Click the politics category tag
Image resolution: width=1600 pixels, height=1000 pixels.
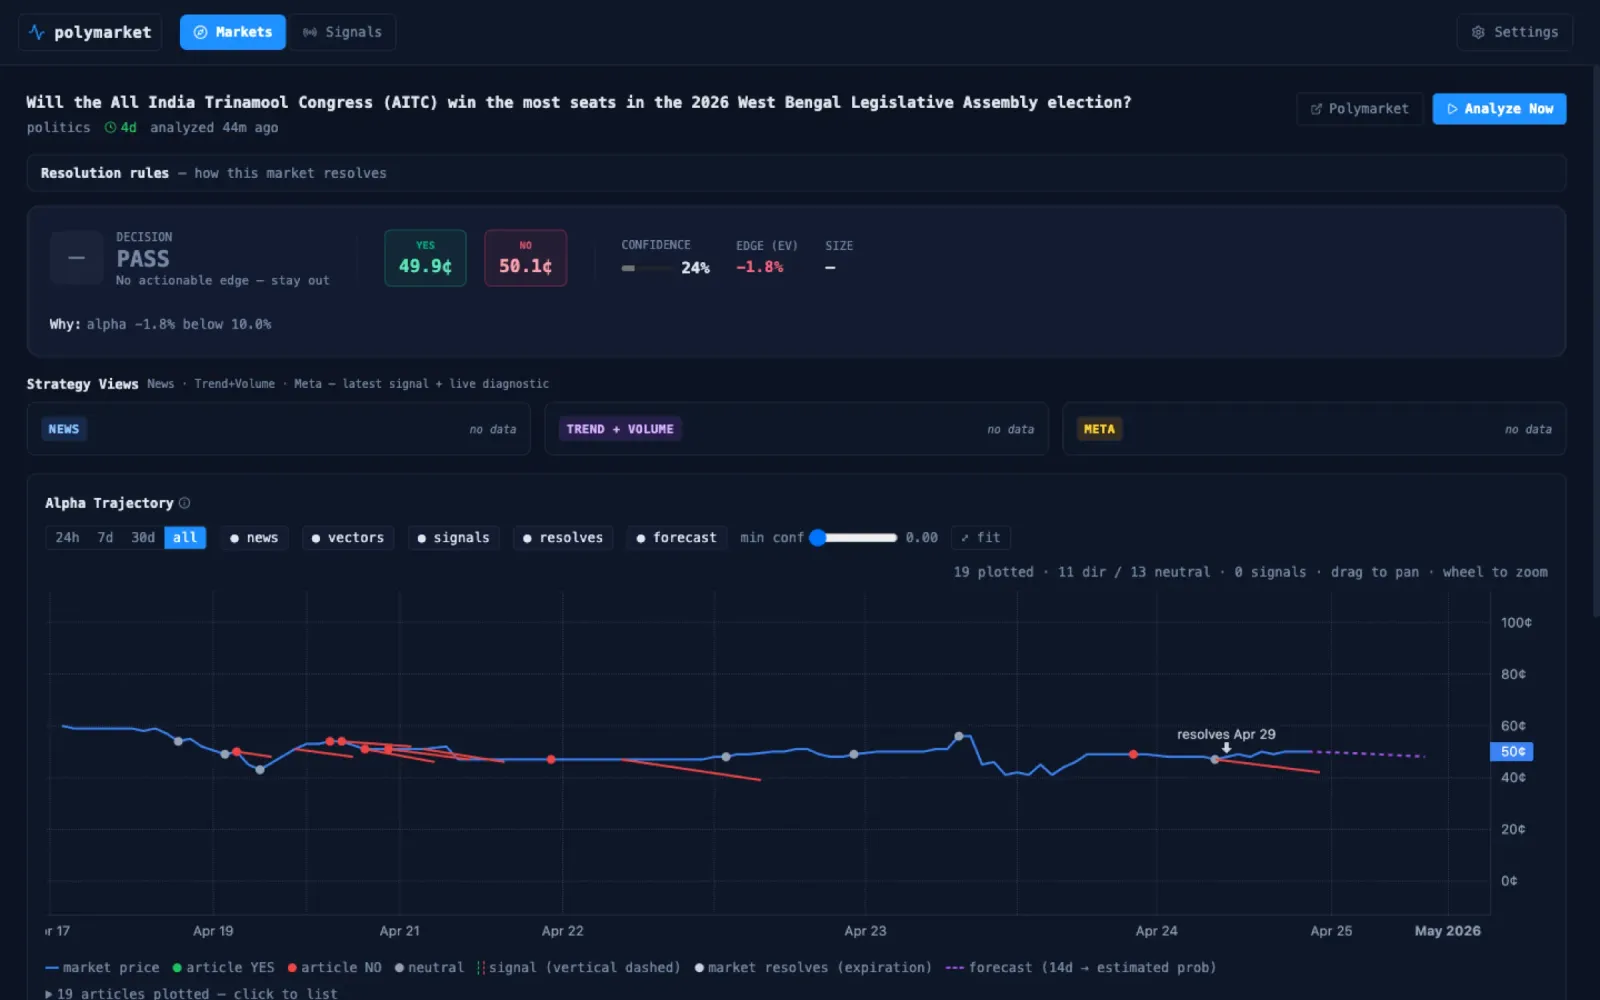tap(58, 128)
